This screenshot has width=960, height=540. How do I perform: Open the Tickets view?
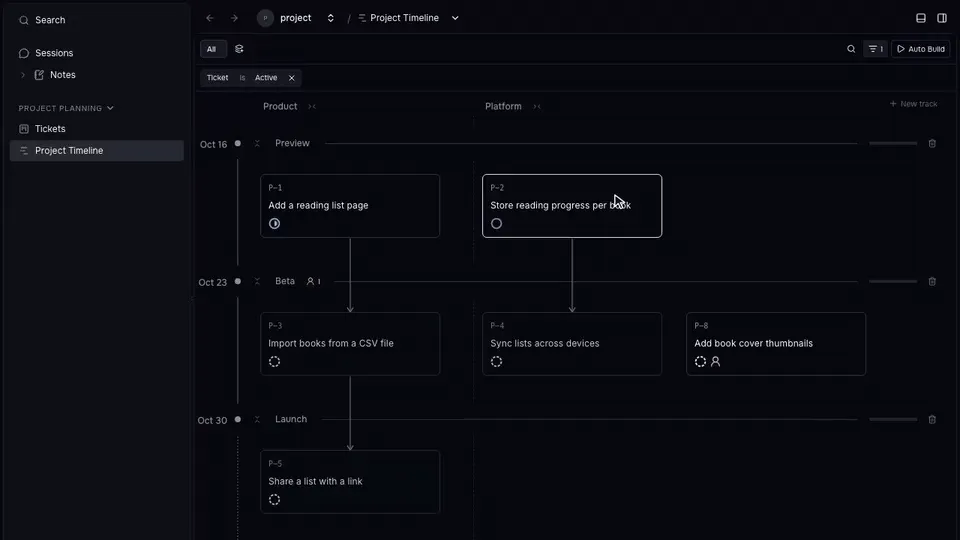97,129
